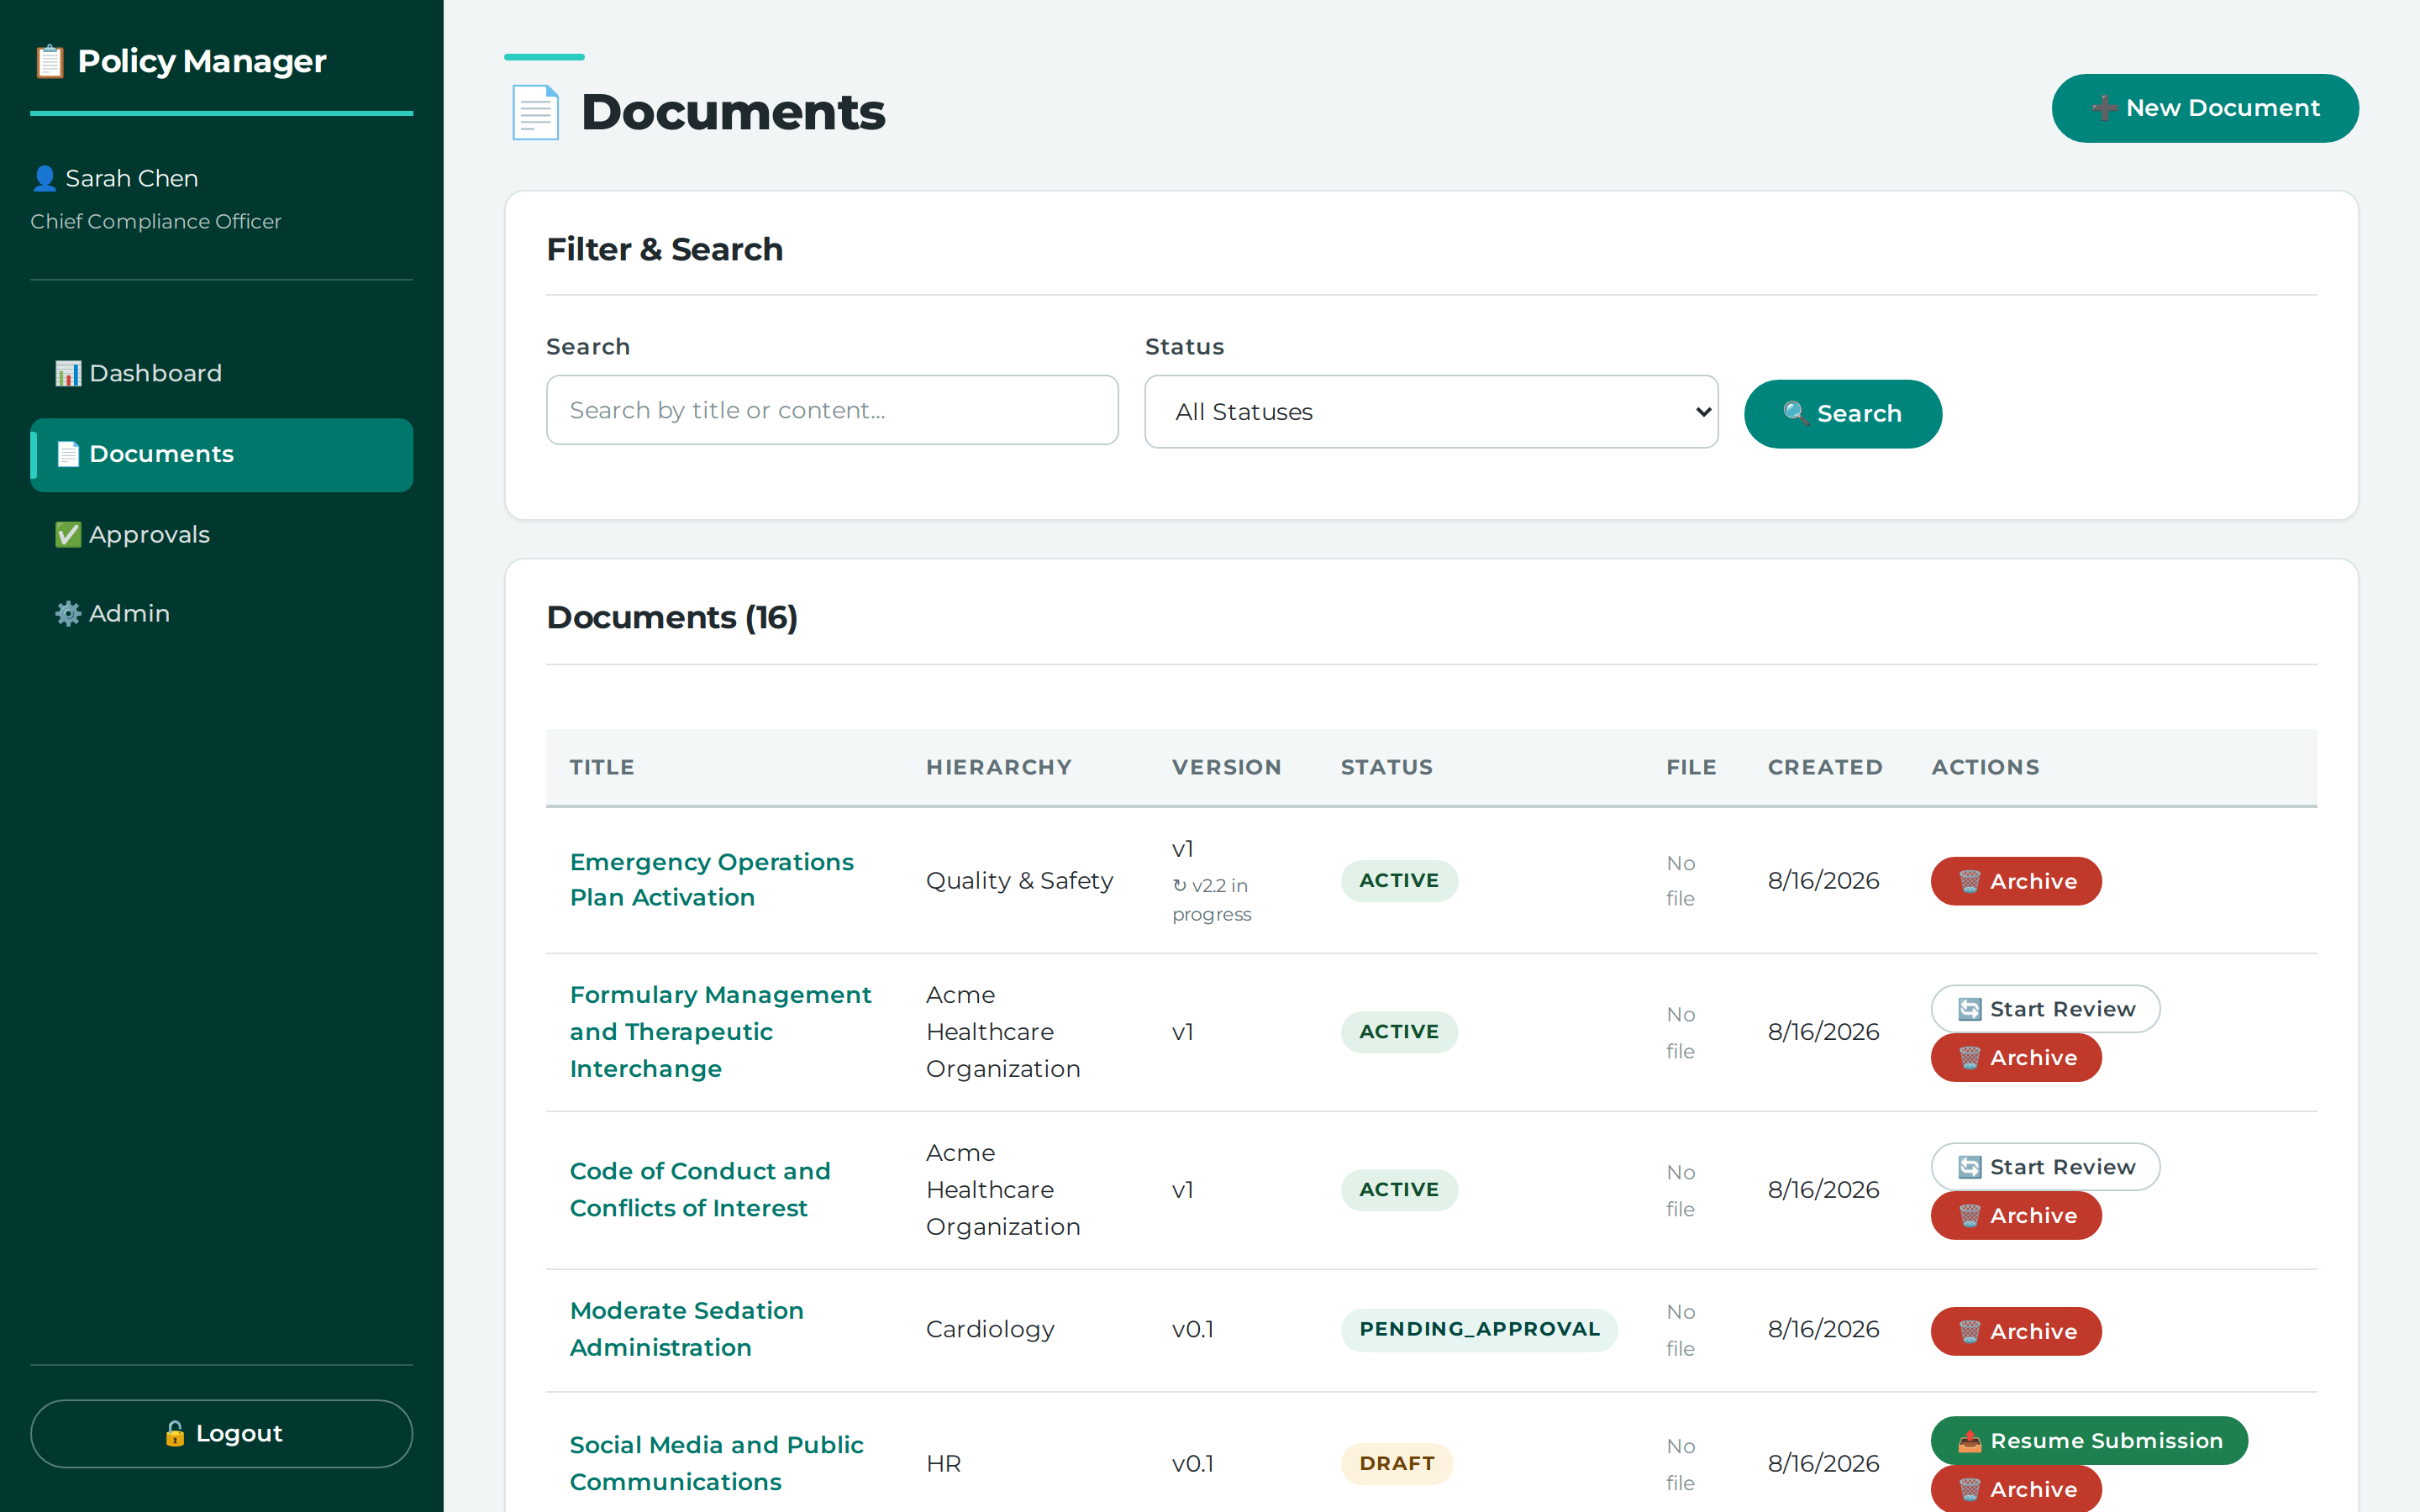Focus the search by title or content field
The image size is (2420, 1512).
[832, 410]
